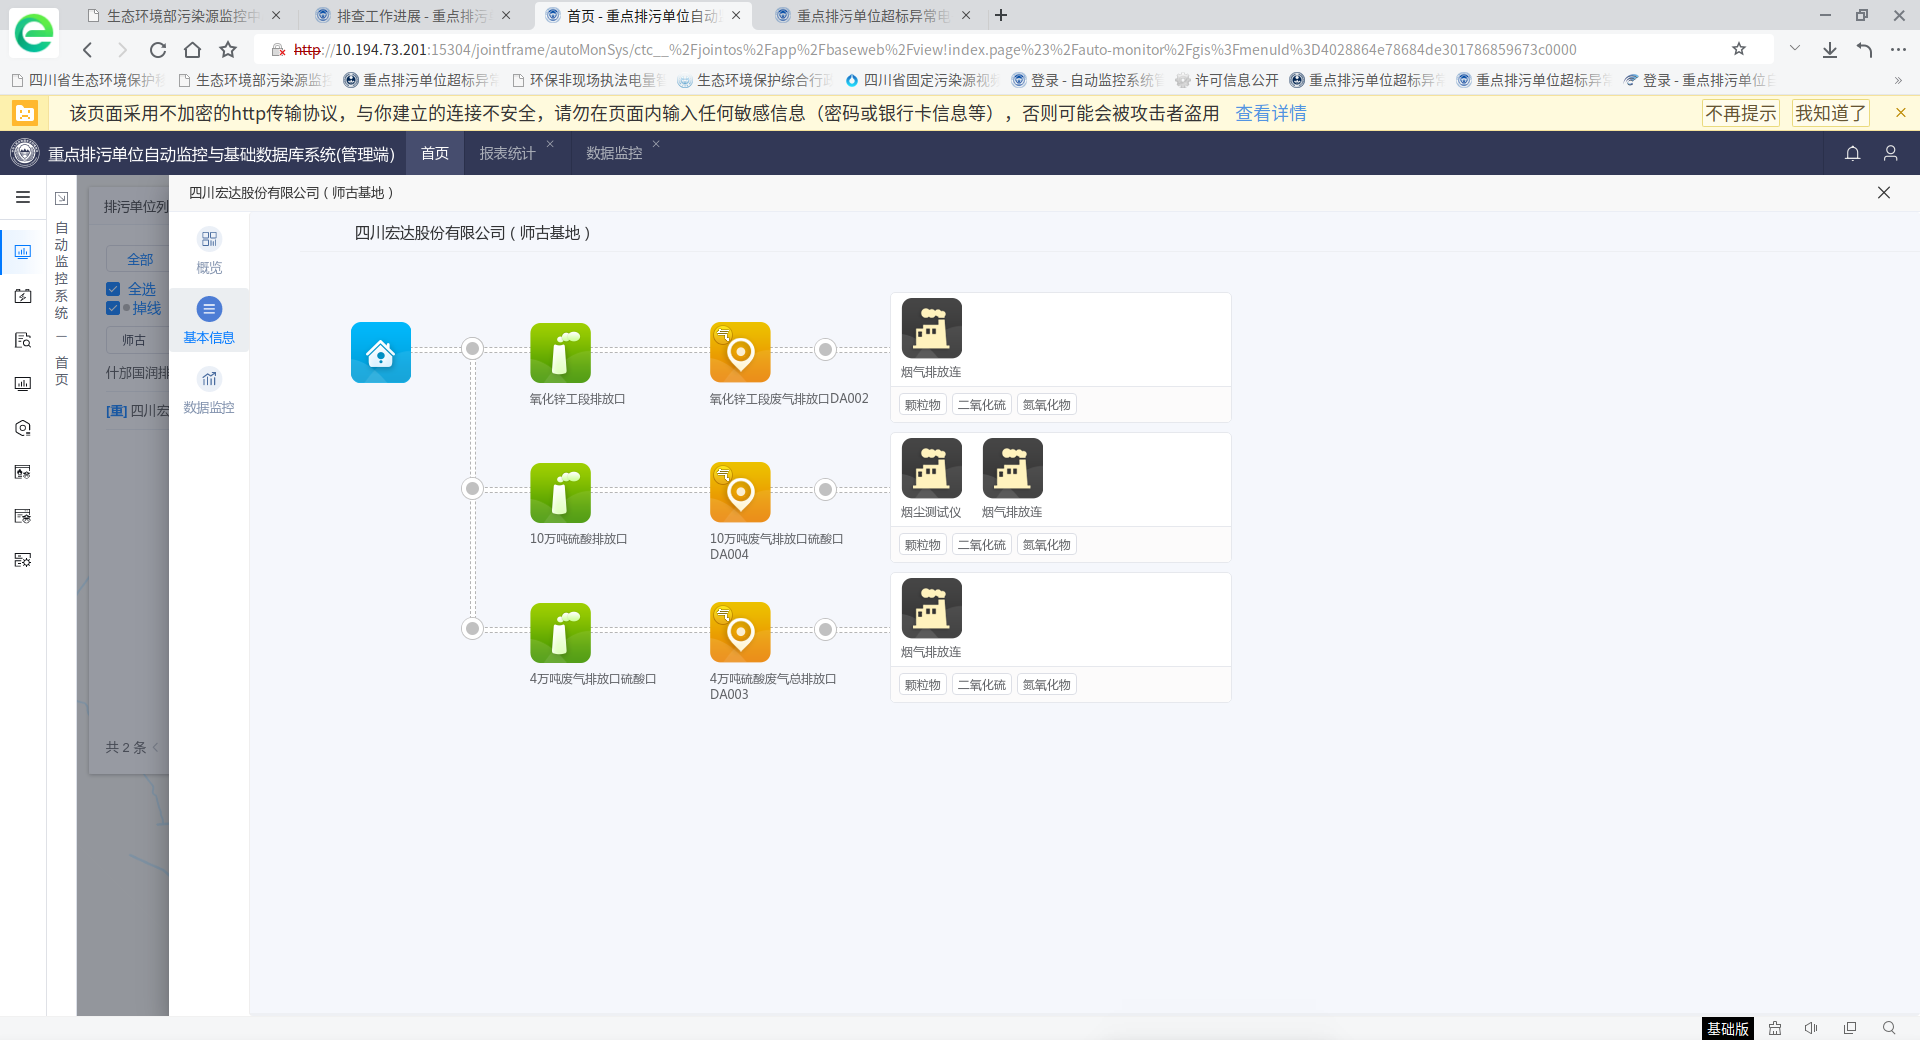Screen dimensions: 1920x1040
Task: Click 二氧化硫 tag in second row
Action: [x=981, y=545]
